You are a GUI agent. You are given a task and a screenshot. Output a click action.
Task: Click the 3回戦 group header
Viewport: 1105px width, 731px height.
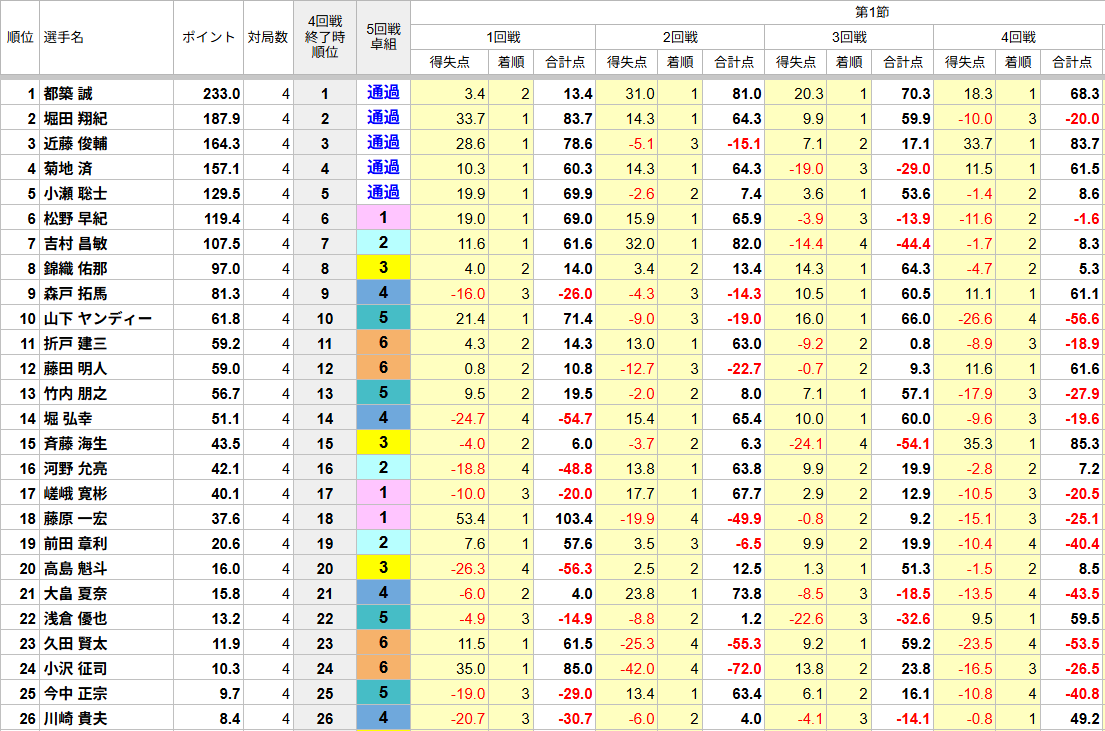(x=849, y=37)
